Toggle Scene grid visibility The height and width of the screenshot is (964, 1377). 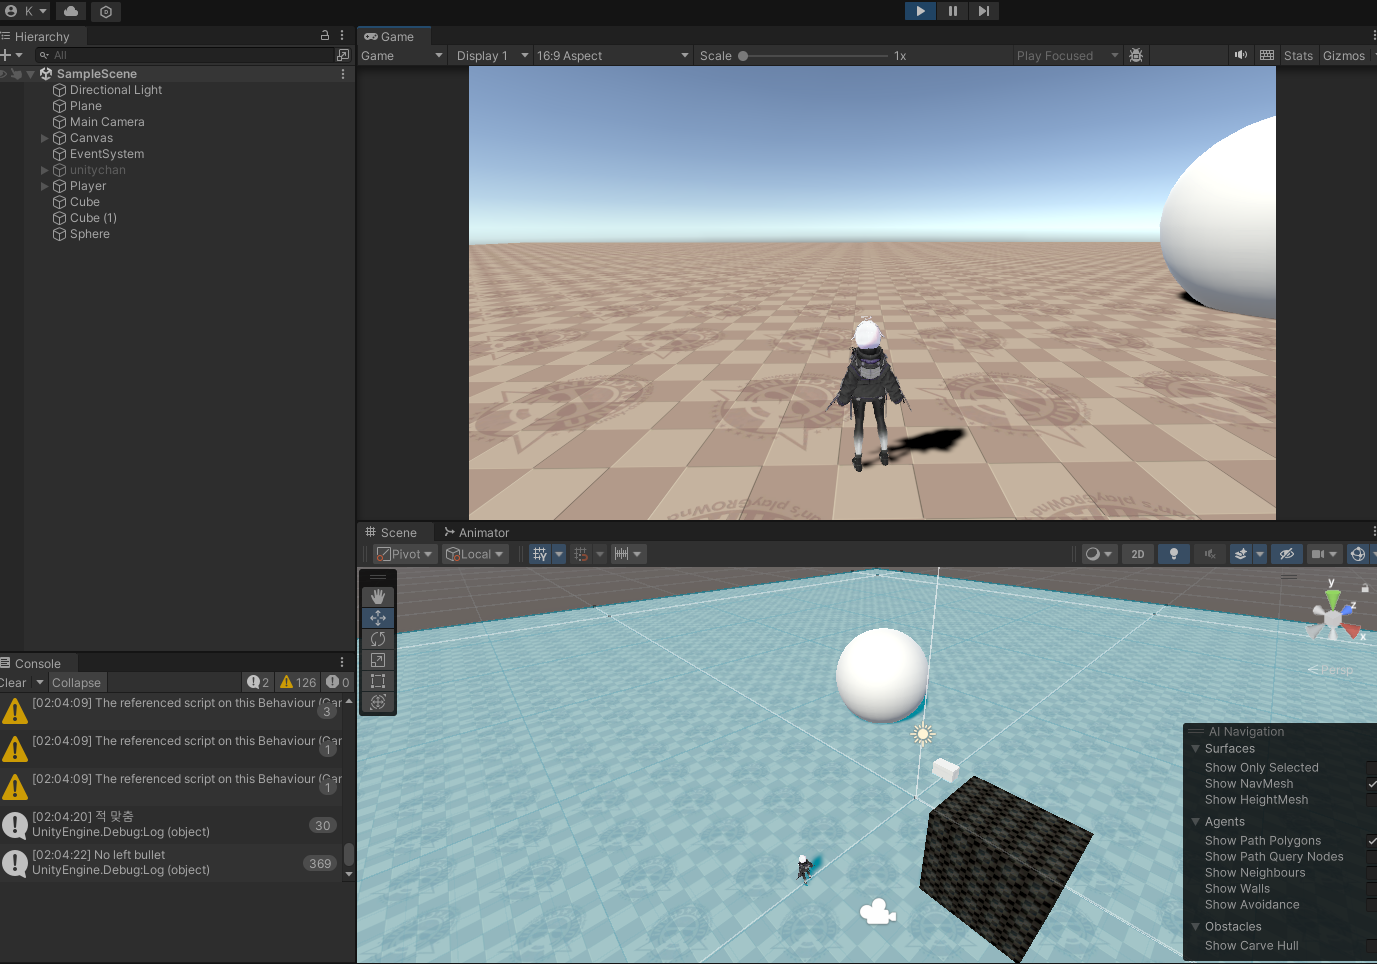(540, 554)
